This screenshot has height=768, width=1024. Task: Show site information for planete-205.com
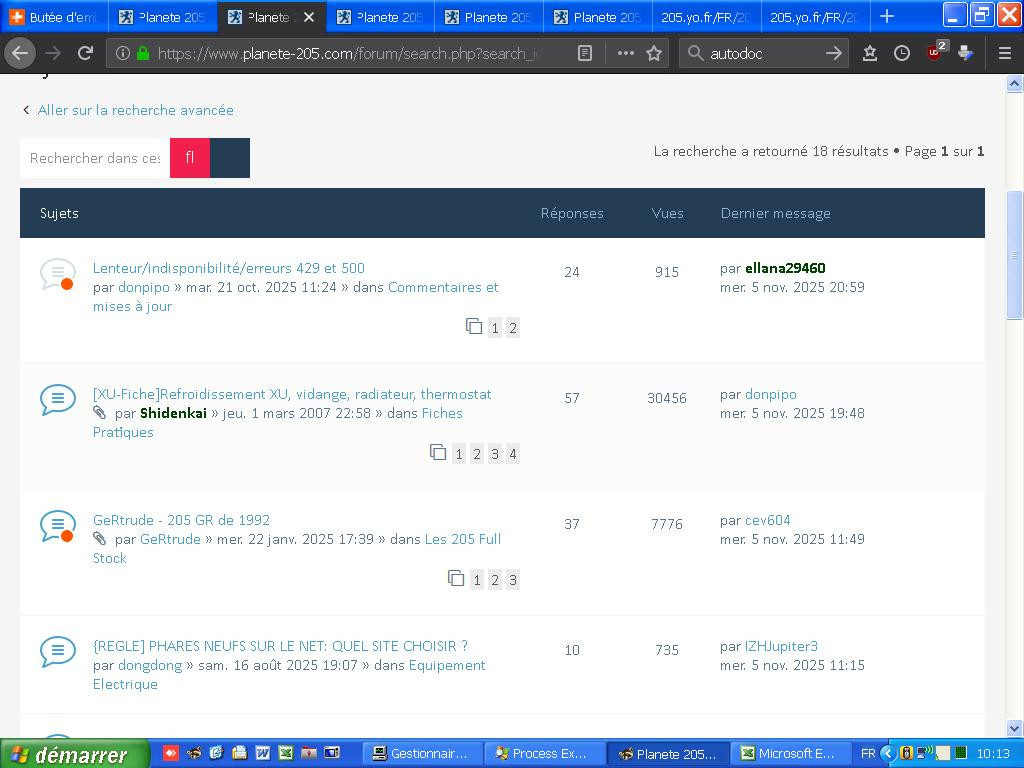[123, 53]
